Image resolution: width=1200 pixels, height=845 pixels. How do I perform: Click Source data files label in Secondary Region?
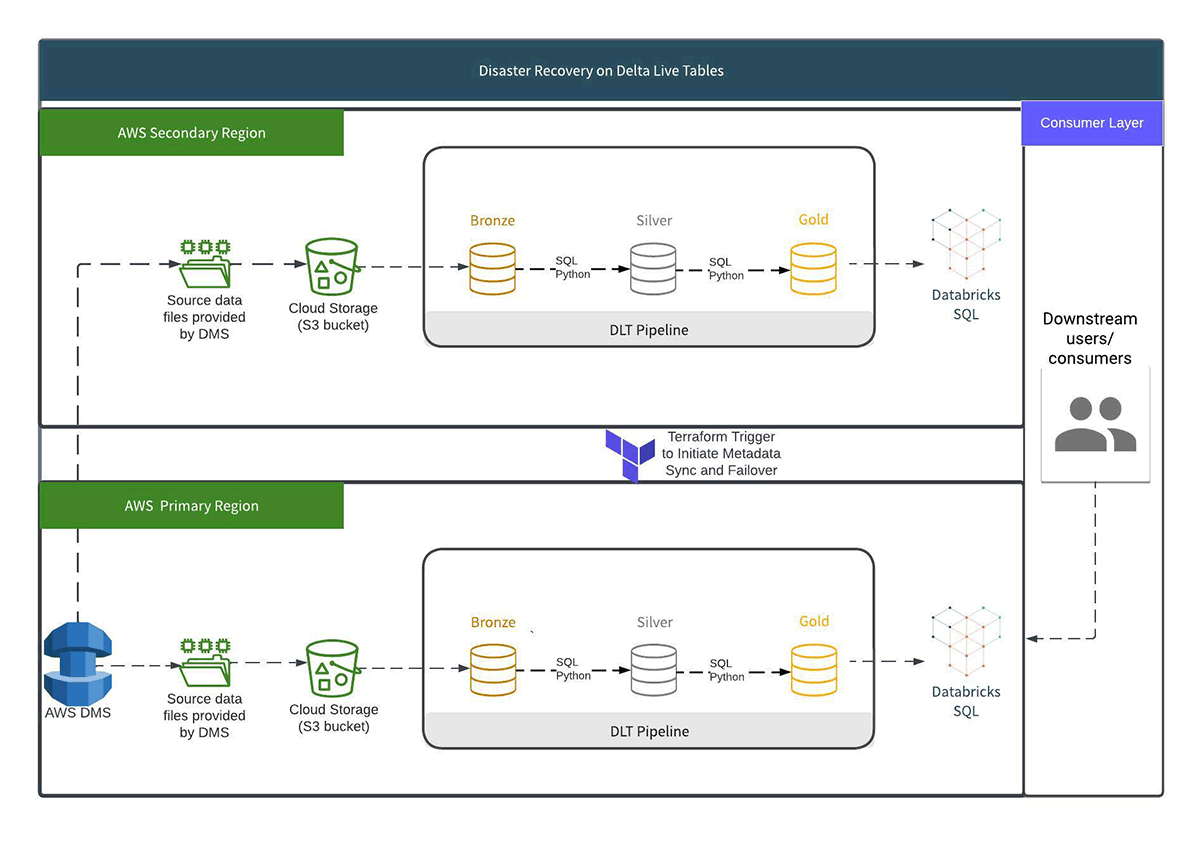(x=205, y=317)
